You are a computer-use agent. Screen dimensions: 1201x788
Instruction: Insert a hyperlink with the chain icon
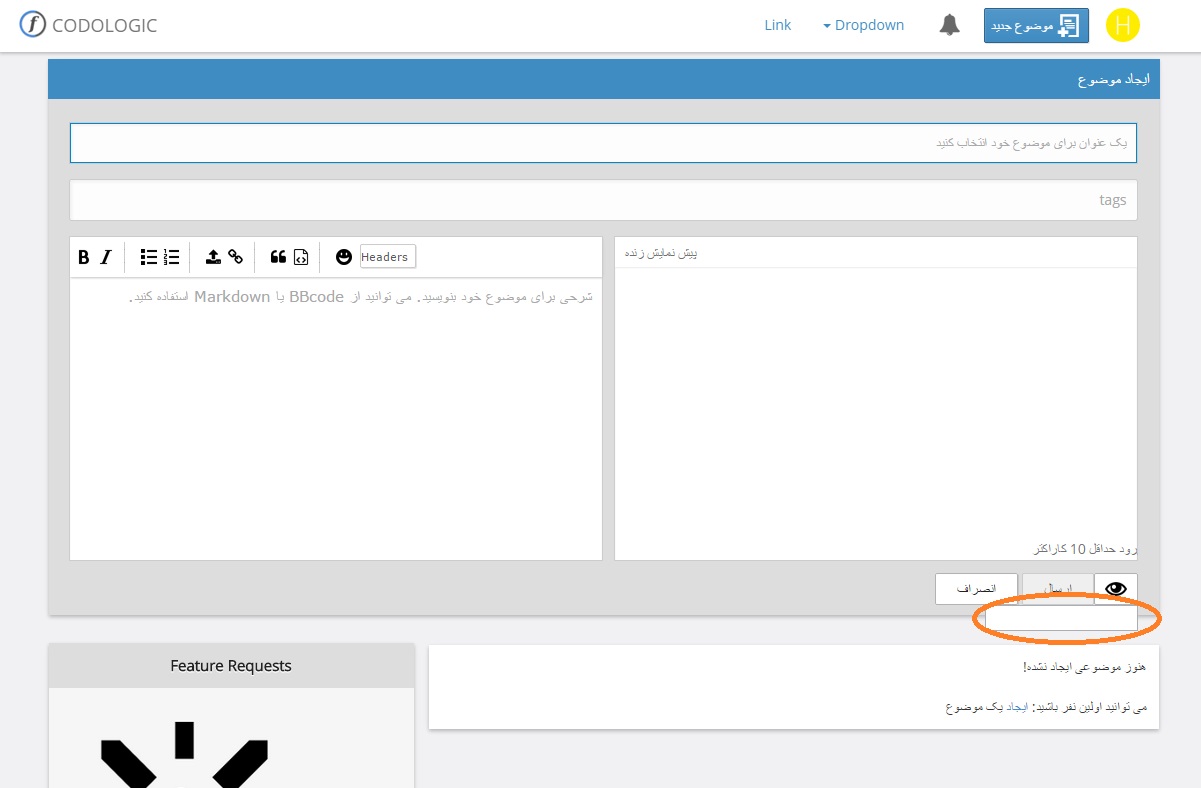coord(235,257)
